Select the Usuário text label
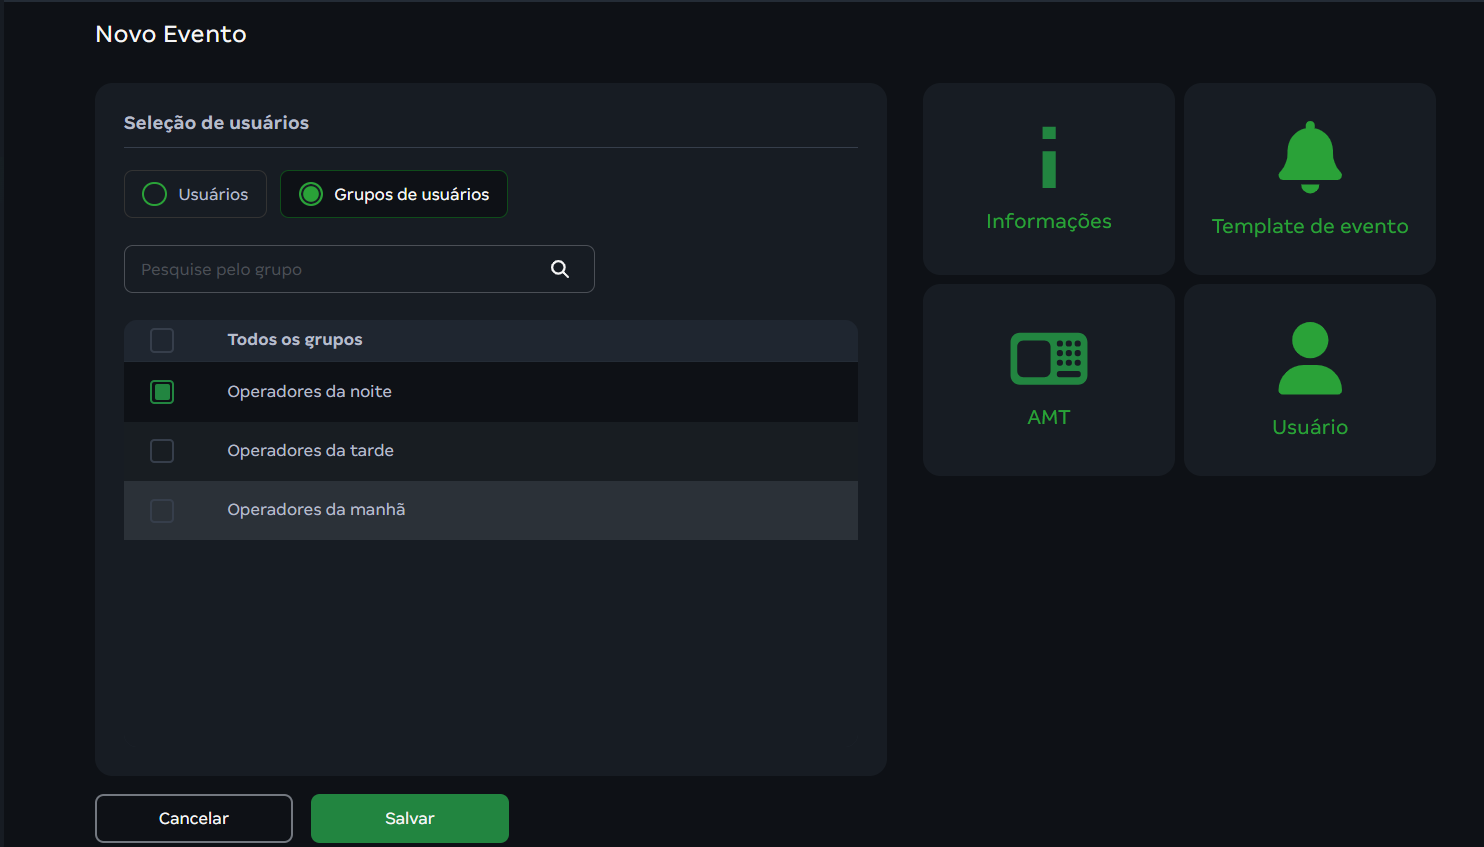1484x847 pixels. (1309, 427)
